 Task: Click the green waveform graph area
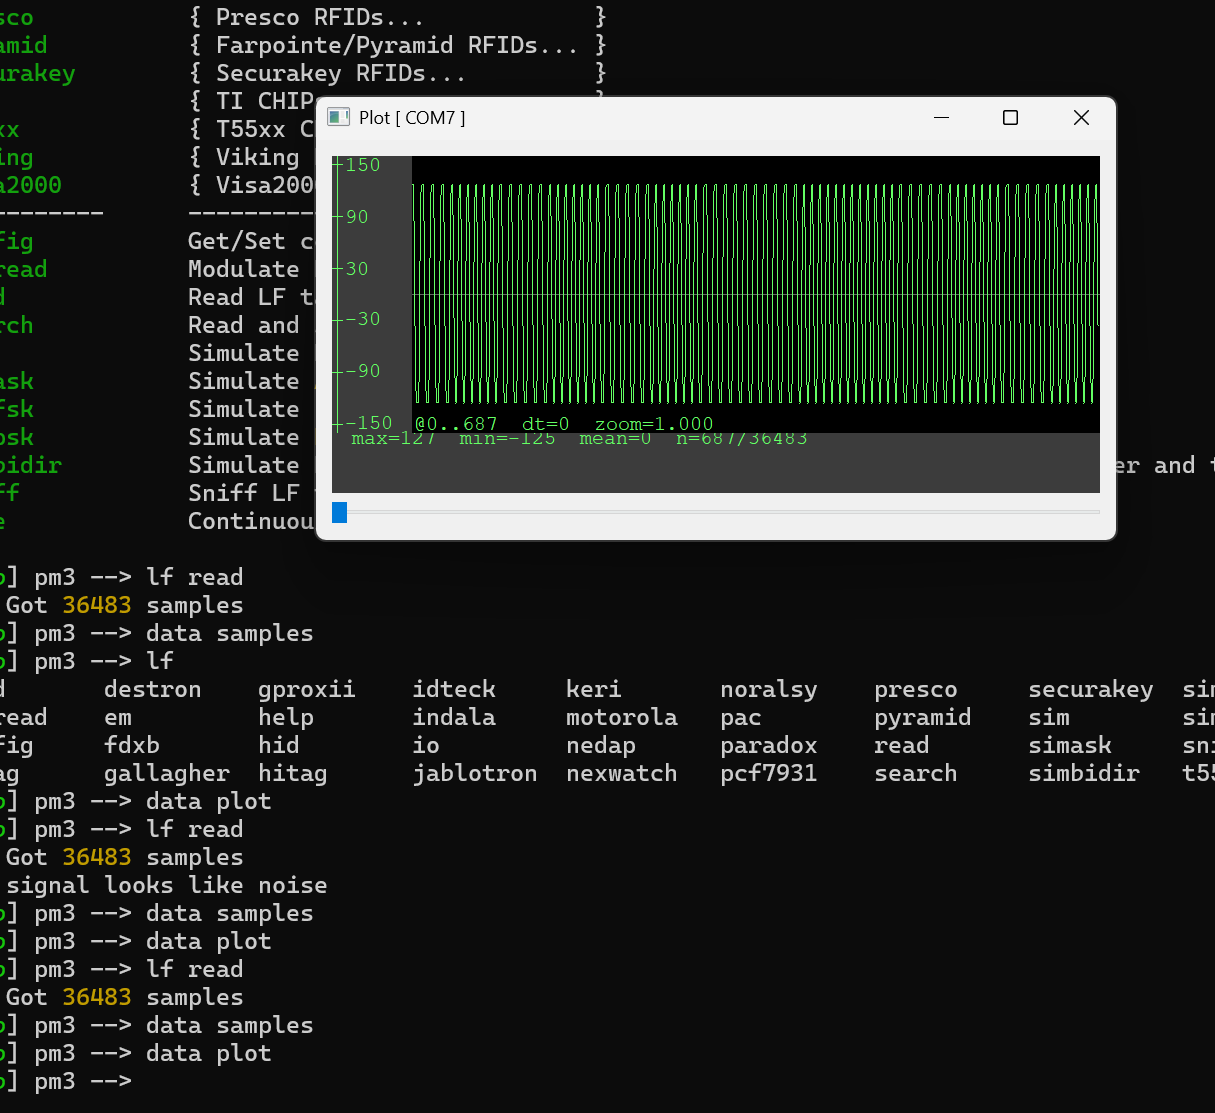click(756, 295)
